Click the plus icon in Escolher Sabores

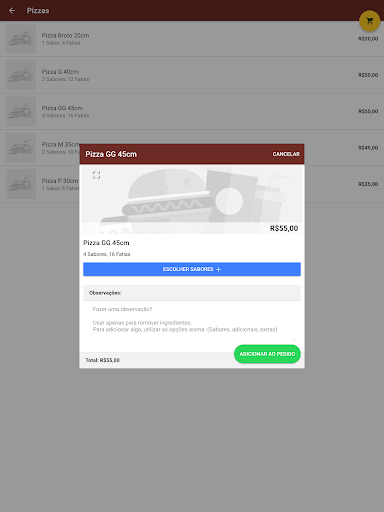pos(219,269)
